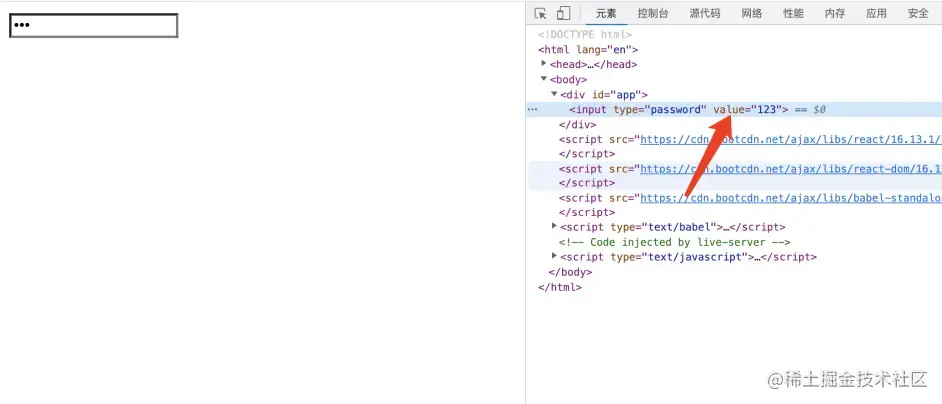Select the <!DOCTYPE html> line
Screen dimensions: 942x404
point(585,35)
